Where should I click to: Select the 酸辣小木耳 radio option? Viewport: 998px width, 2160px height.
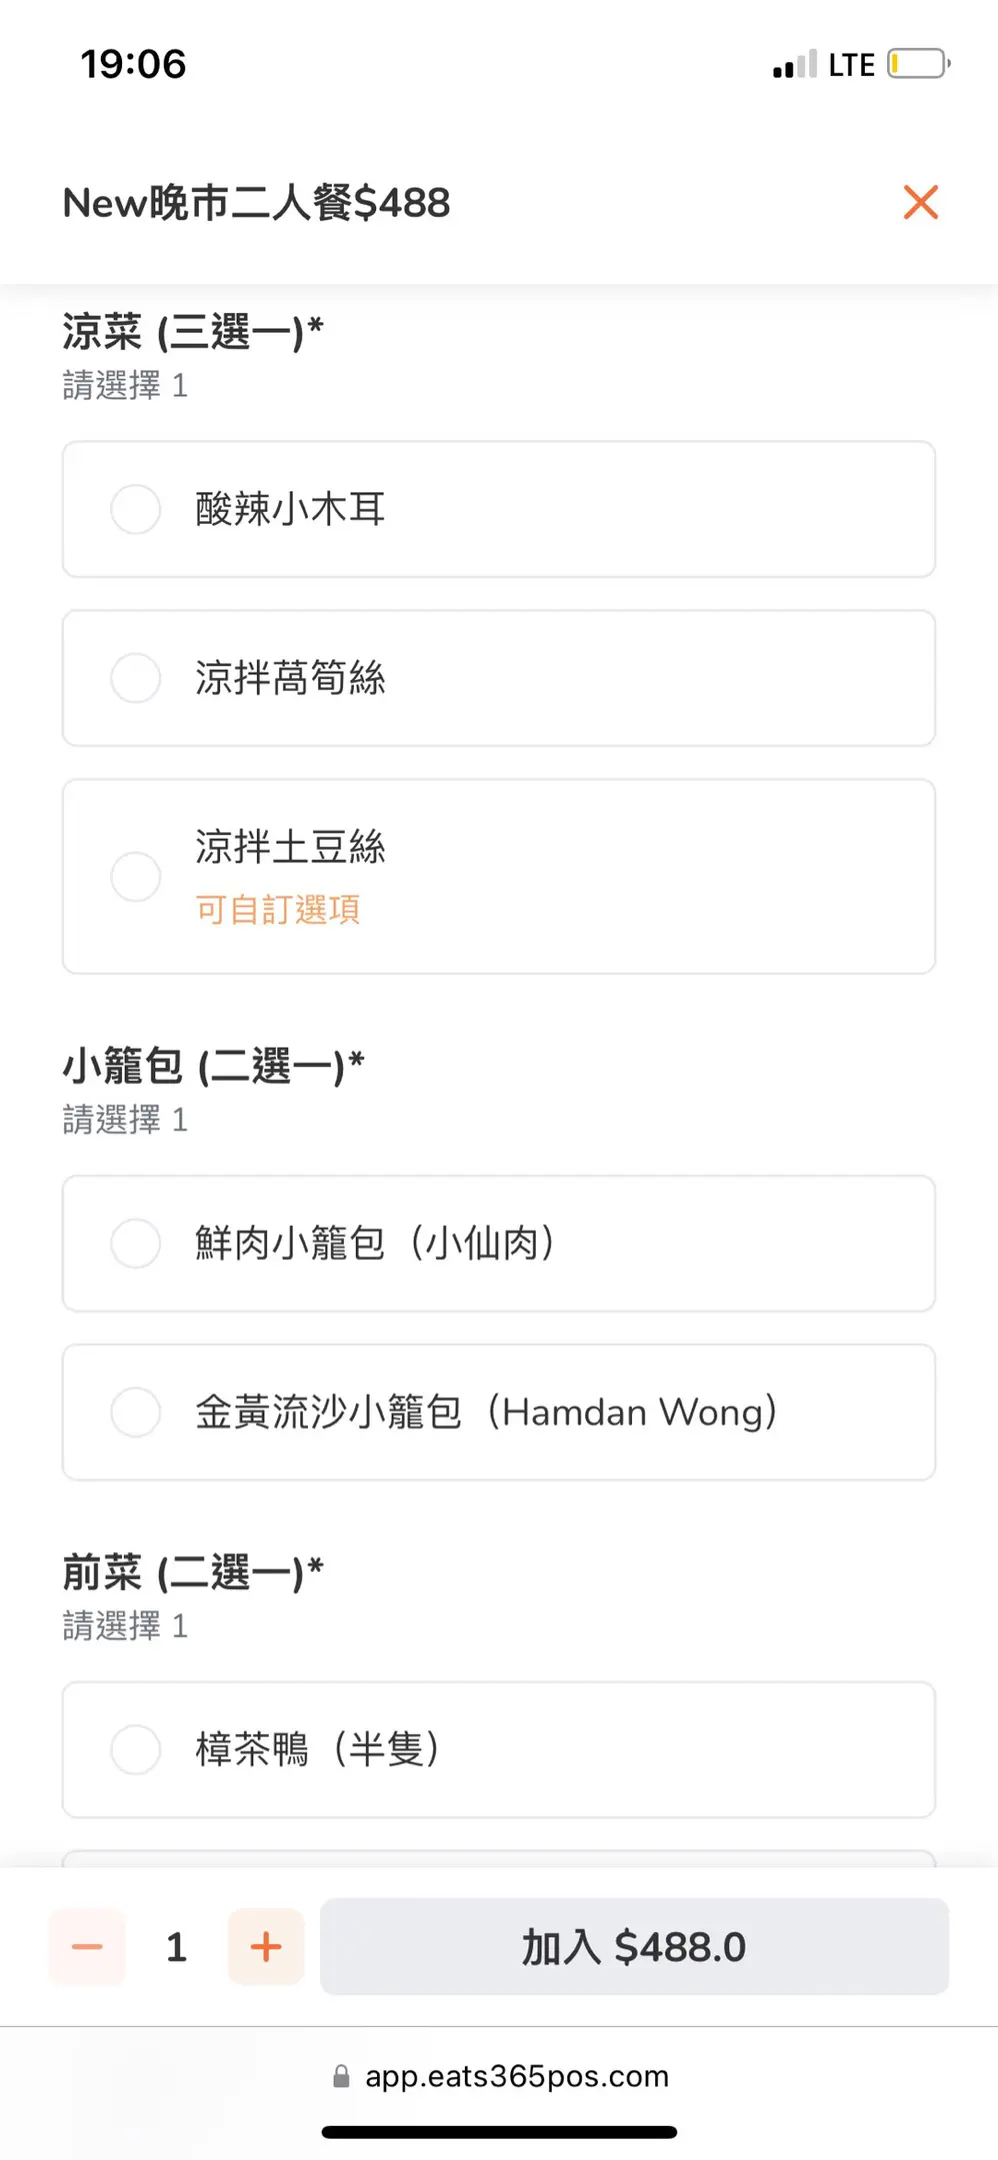point(136,509)
